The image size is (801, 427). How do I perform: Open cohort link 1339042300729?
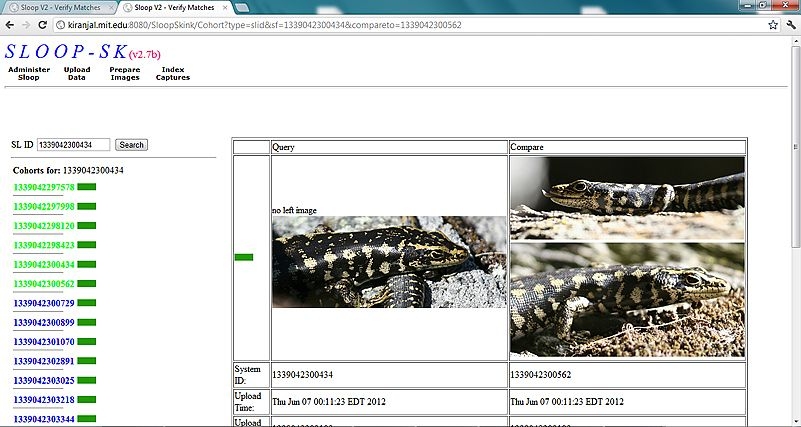tap(44, 303)
